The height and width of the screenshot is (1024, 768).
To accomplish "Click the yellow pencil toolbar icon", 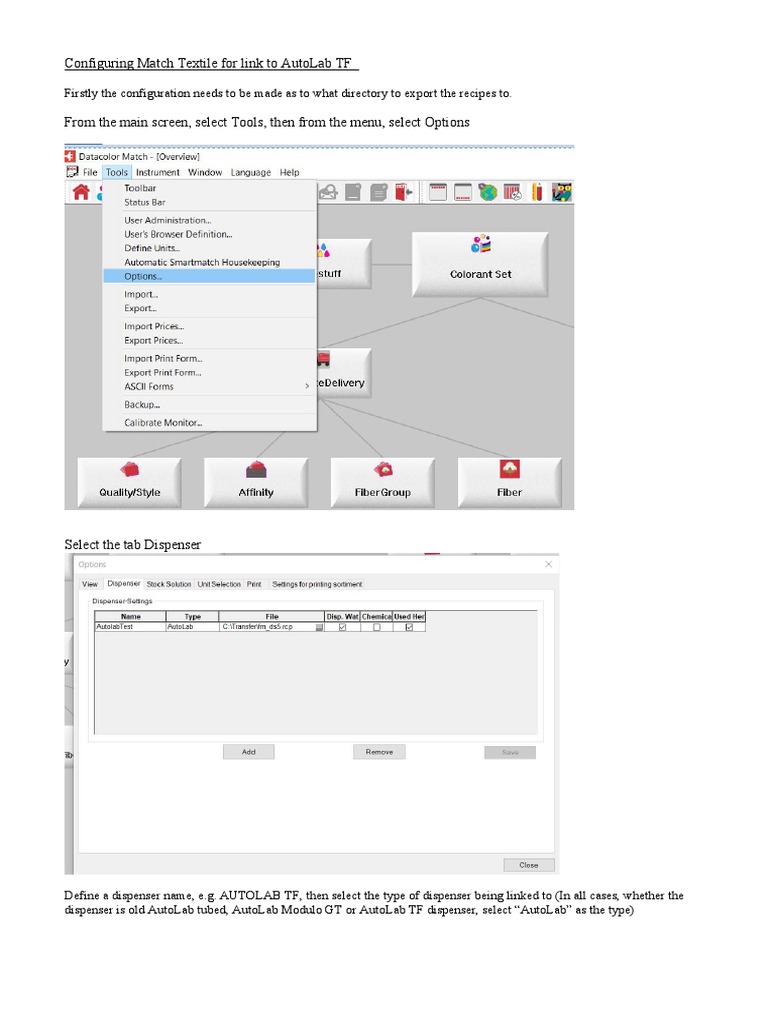I will 537,192.
